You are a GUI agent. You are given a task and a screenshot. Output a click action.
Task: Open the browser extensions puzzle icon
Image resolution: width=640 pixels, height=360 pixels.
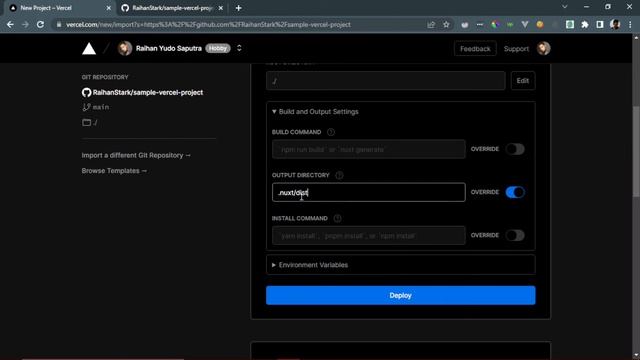585,25
